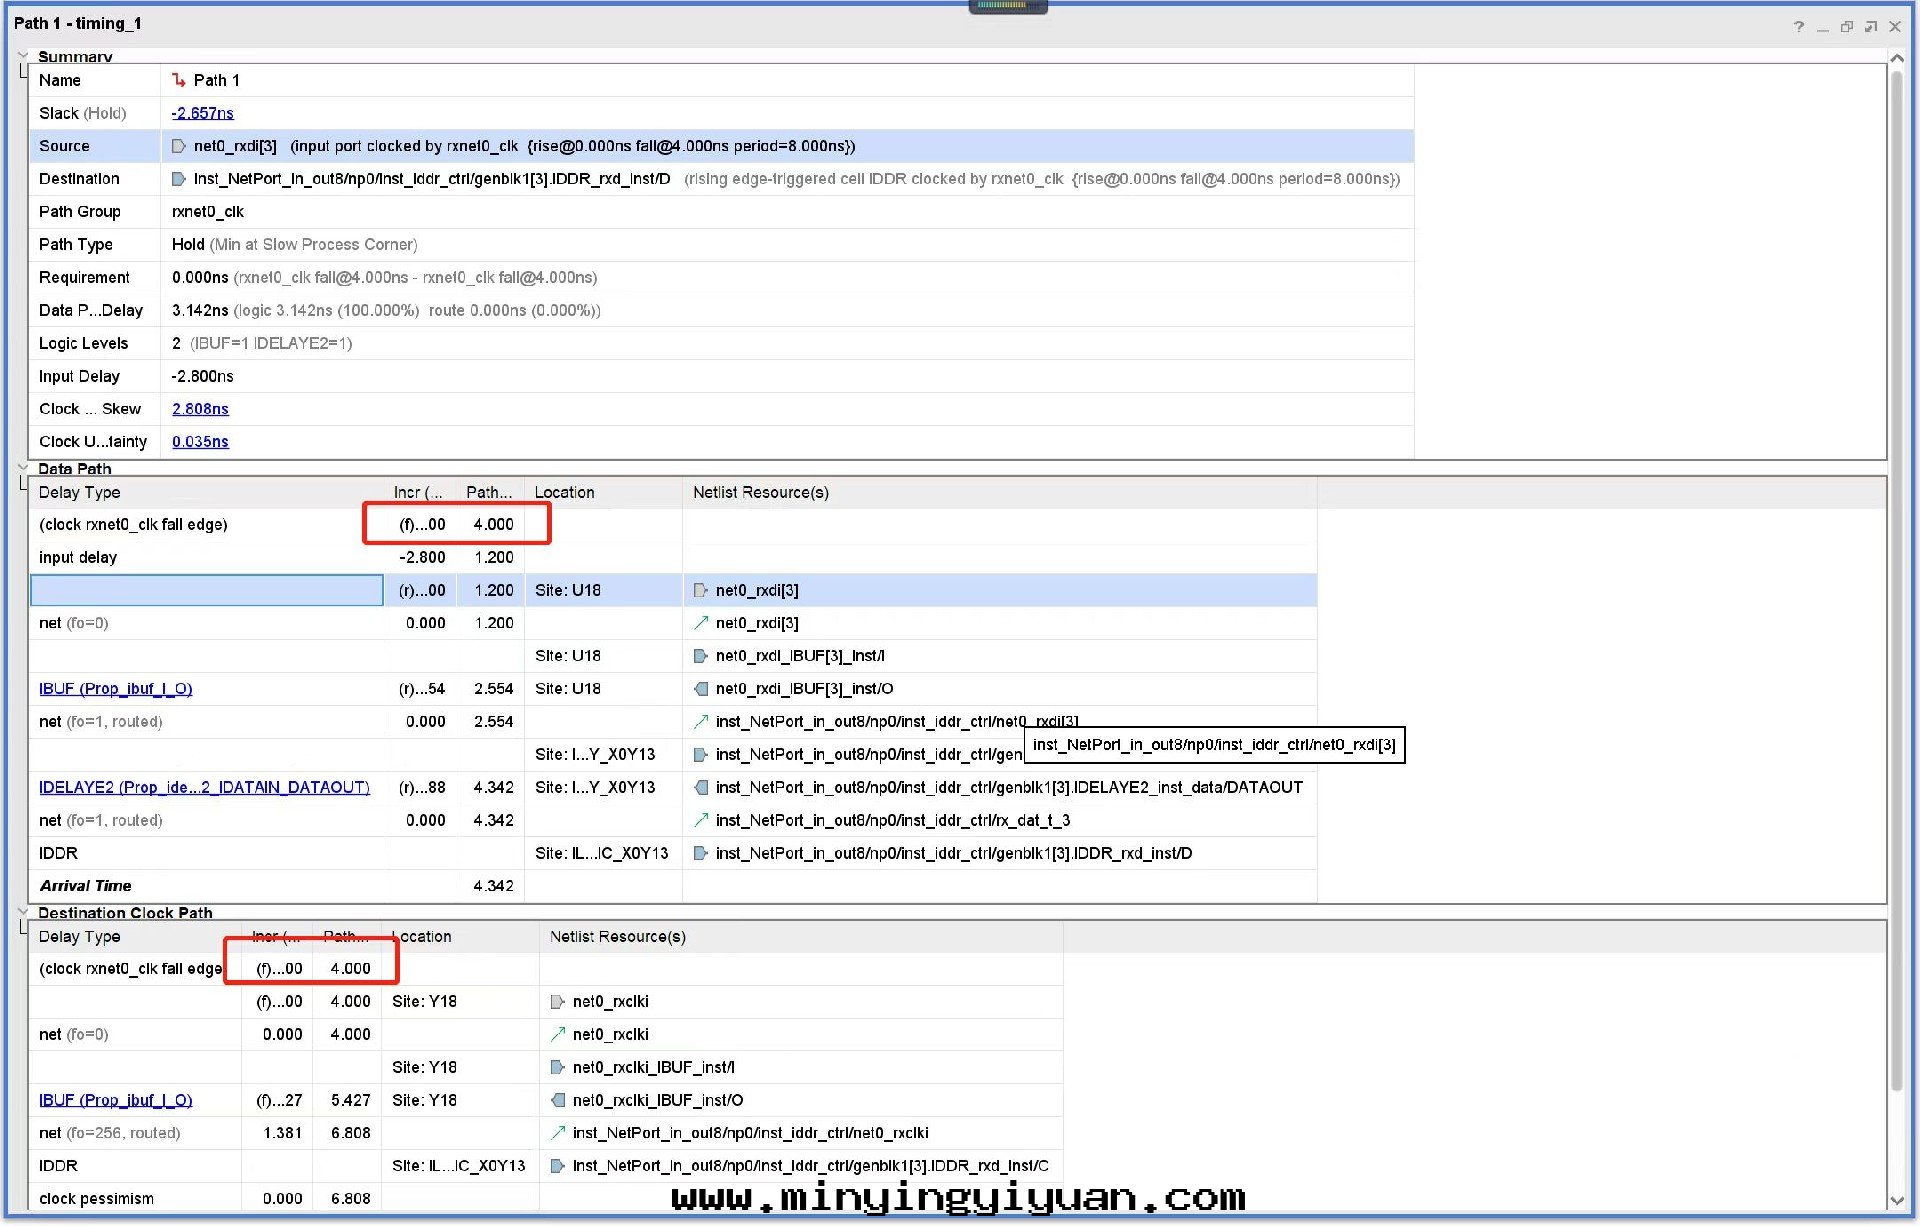Click the Netlist Resource(s) column header in Data Path
This screenshot has height=1226, width=1920.
pos(760,492)
